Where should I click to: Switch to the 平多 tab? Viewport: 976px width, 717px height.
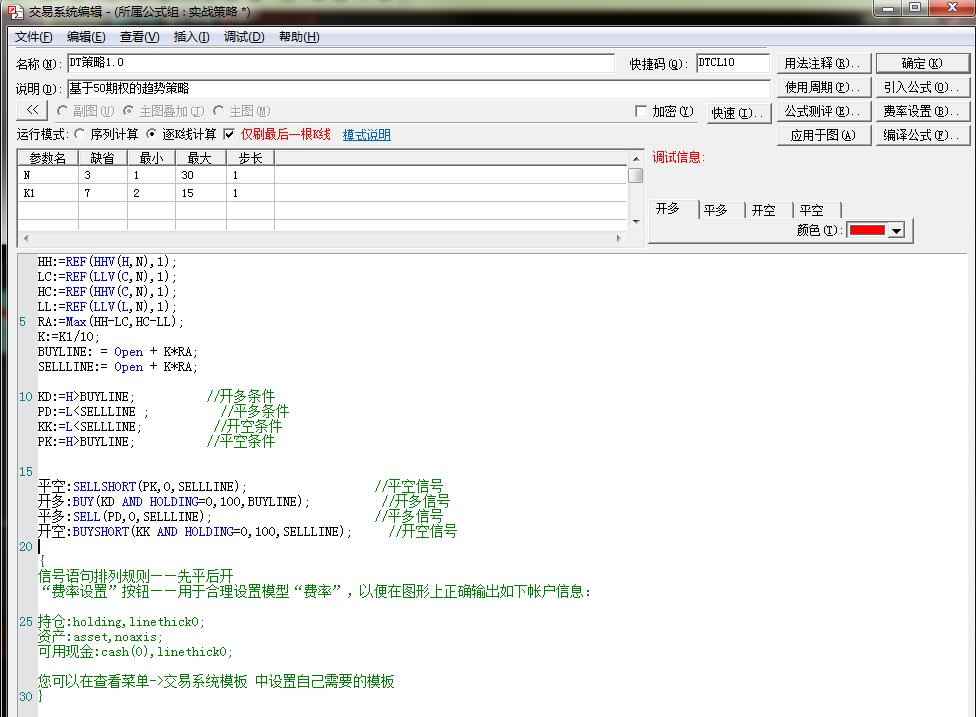click(716, 210)
